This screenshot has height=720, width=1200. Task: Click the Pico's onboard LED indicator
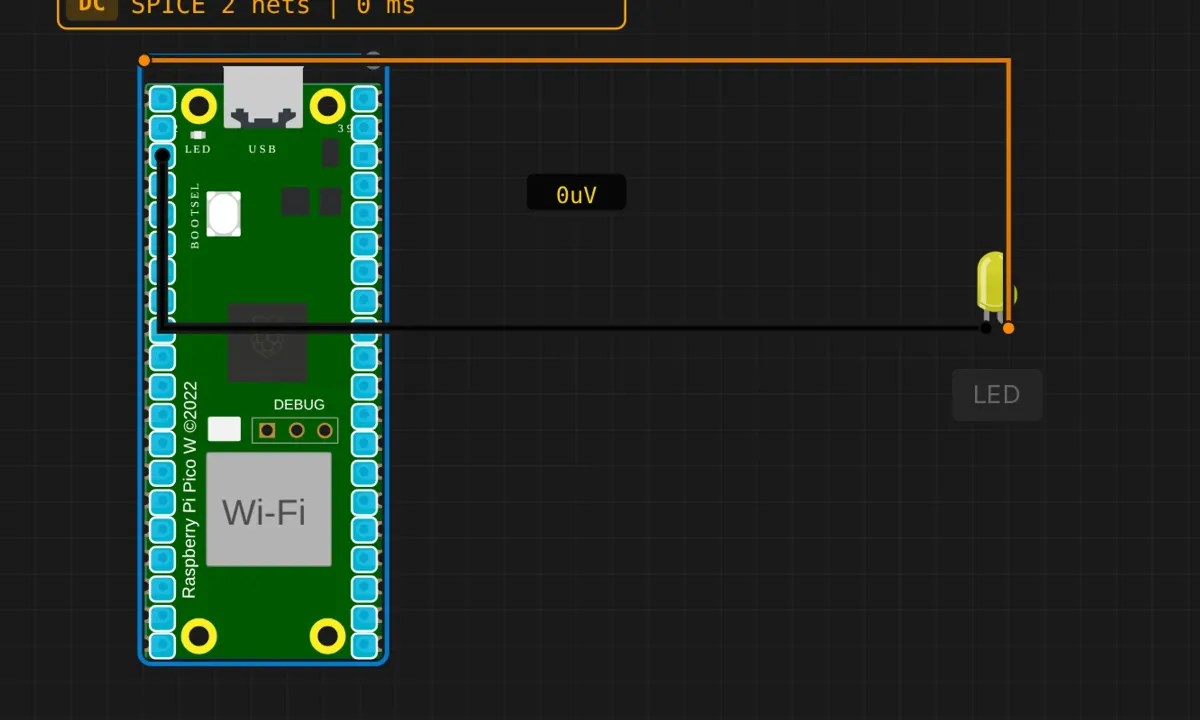tap(197, 135)
